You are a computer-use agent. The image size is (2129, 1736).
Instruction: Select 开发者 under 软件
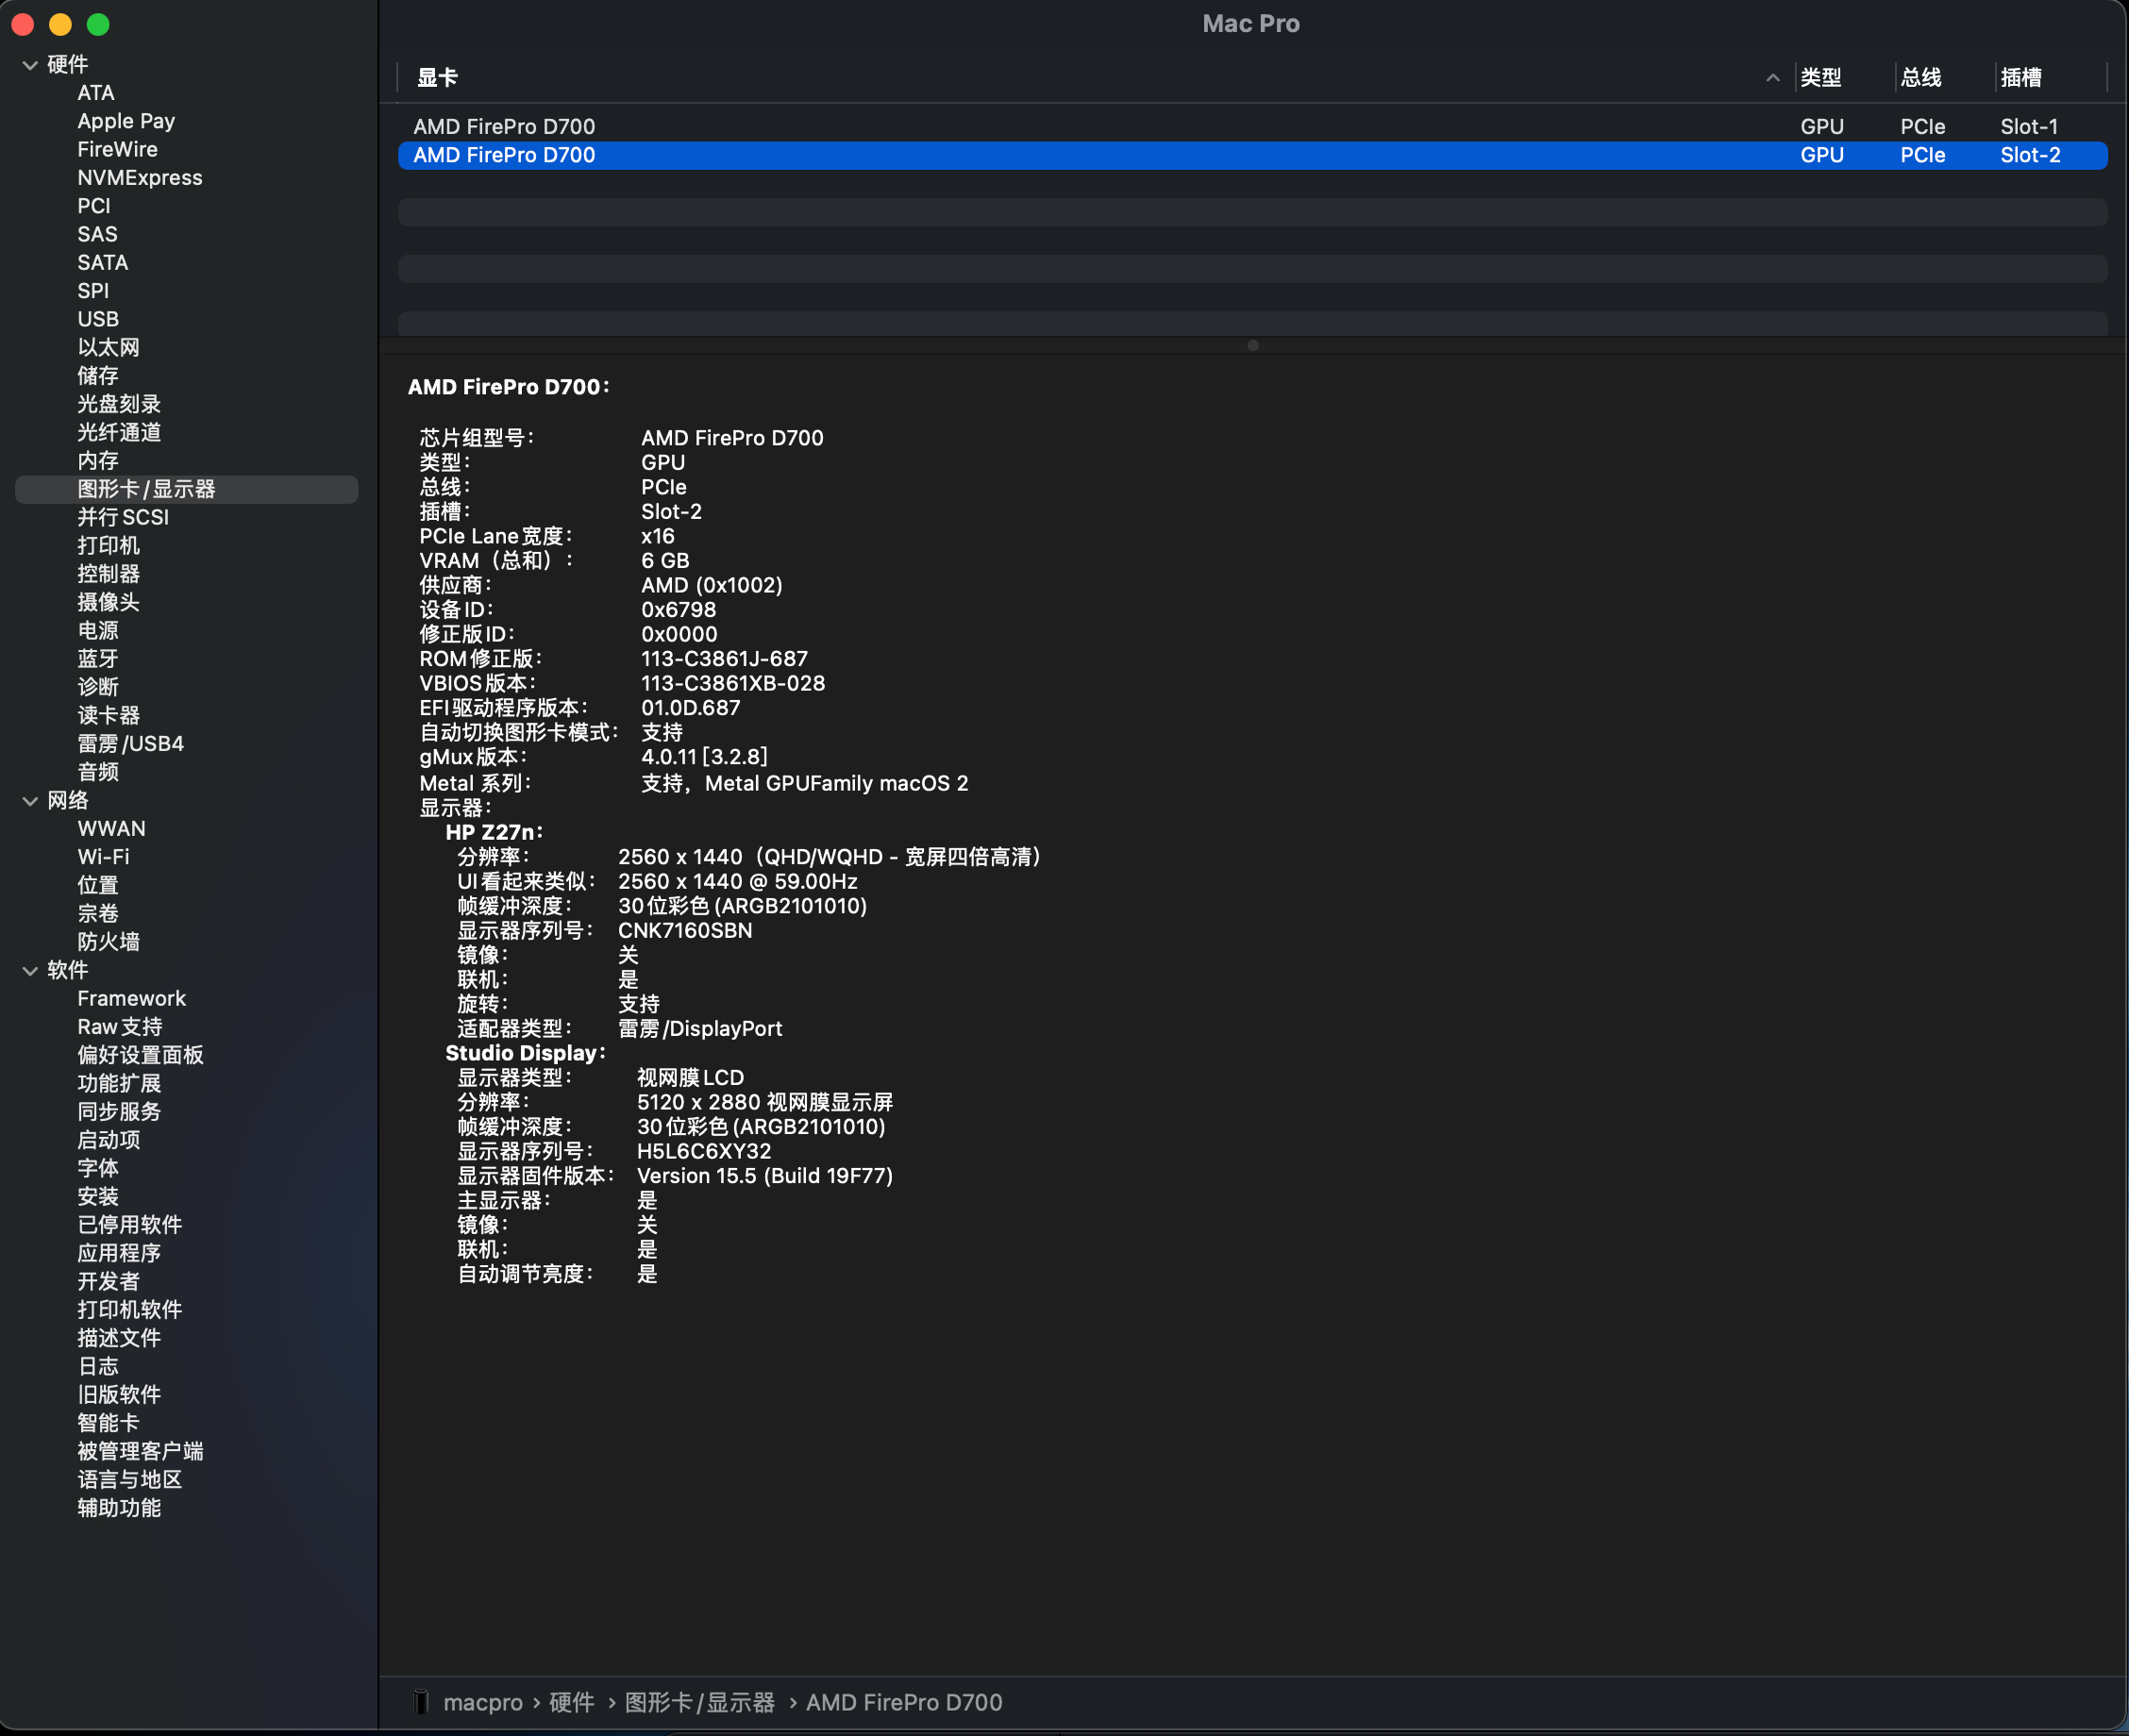tap(108, 1282)
